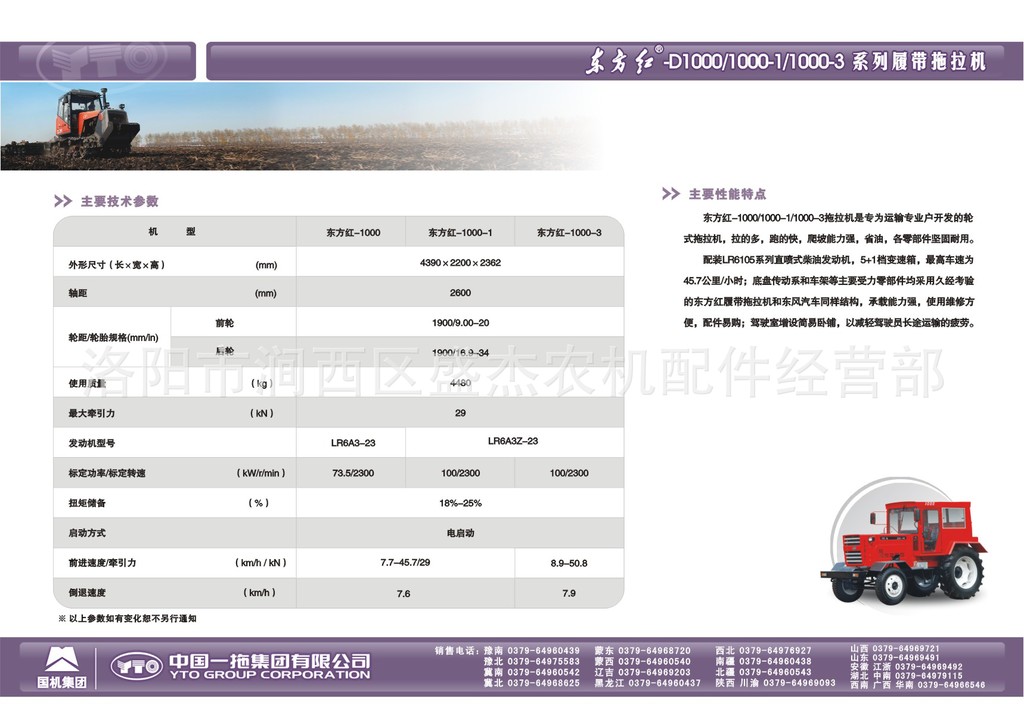Click the forward speed value 7.7-45.7/29
This screenshot has width=1024, height=724.
[x=405, y=562]
